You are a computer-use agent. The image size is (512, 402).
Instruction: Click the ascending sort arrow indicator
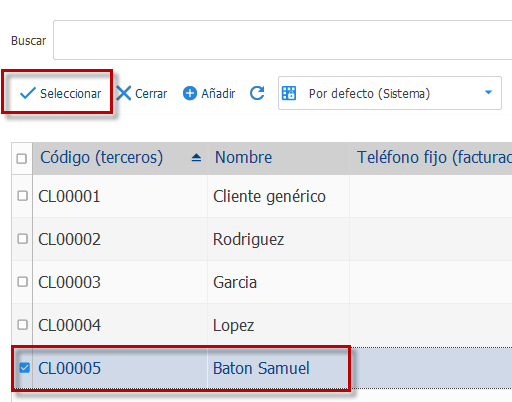pos(196,158)
